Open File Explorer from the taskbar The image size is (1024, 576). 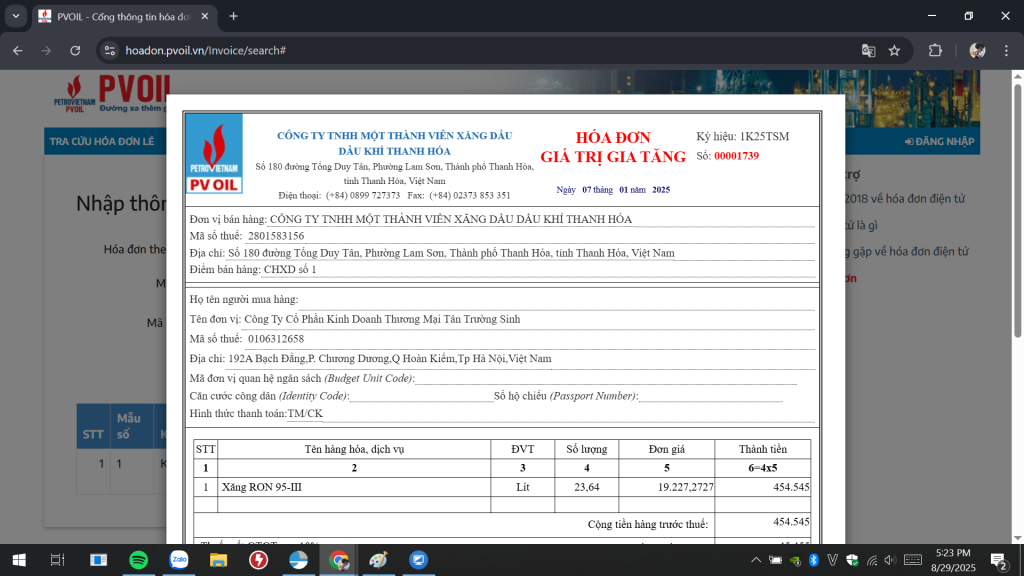pyautogui.click(x=218, y=560)
